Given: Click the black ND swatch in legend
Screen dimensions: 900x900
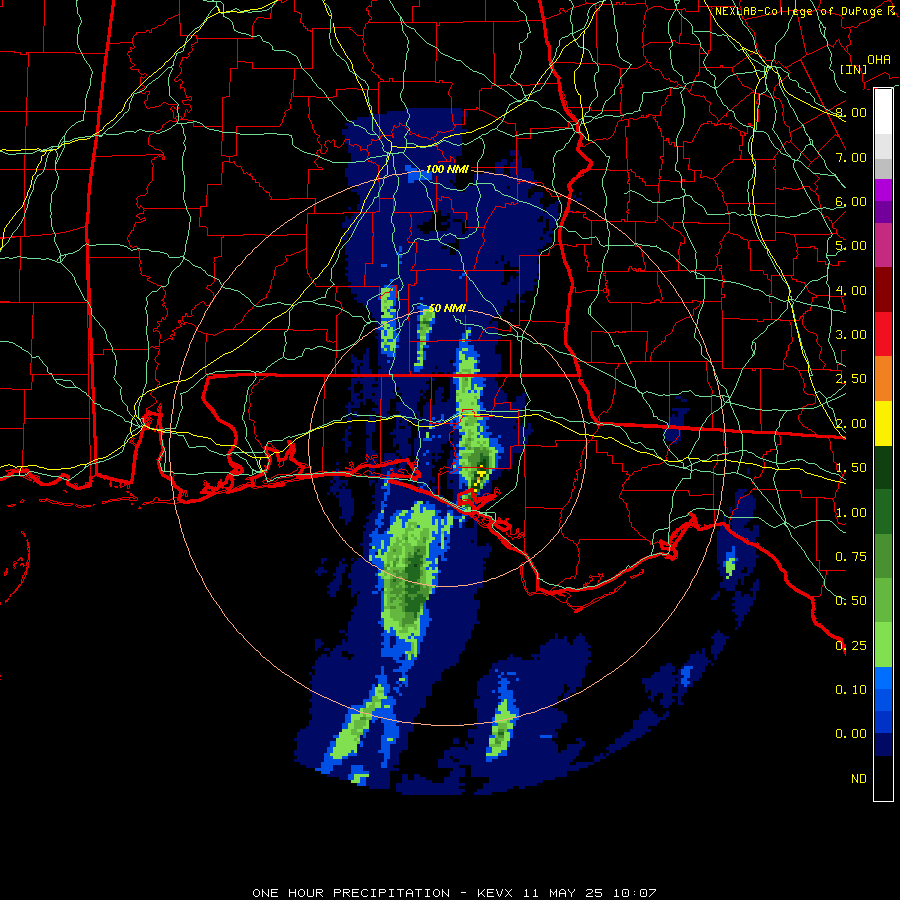Looking at the screenshot, I should [883, 778].
